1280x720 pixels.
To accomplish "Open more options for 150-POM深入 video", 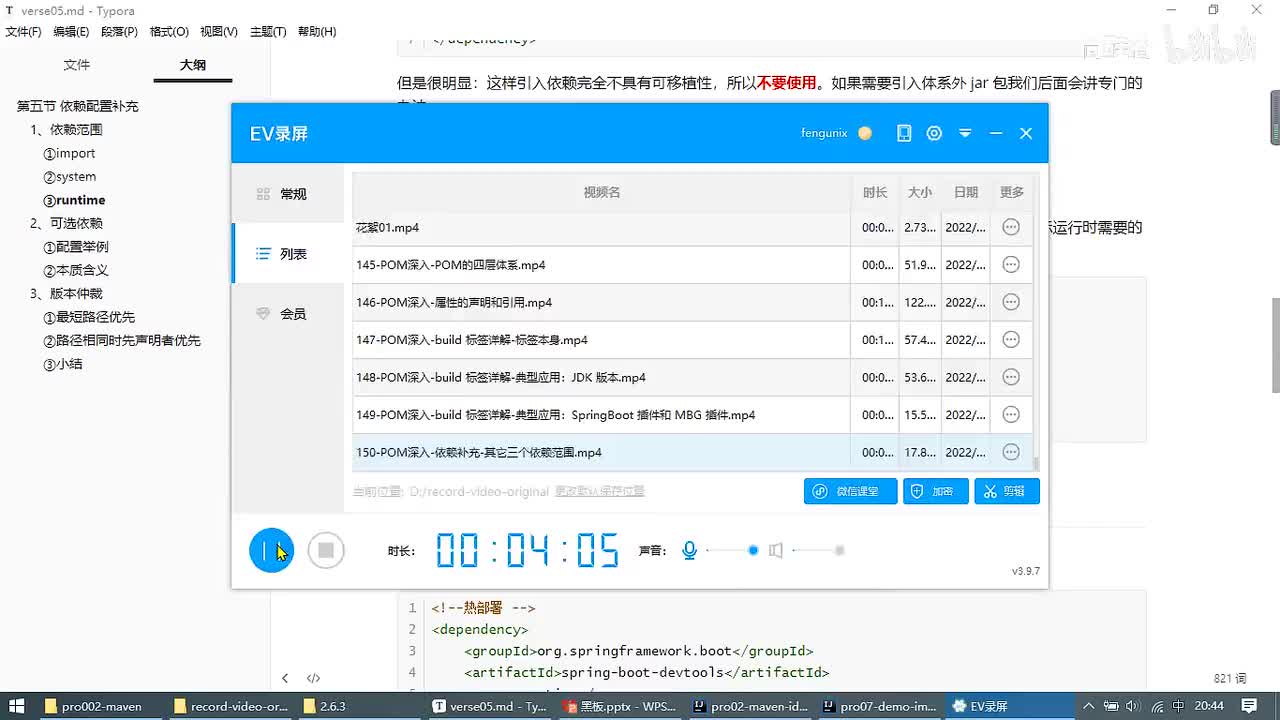I will pos(1011,452).
